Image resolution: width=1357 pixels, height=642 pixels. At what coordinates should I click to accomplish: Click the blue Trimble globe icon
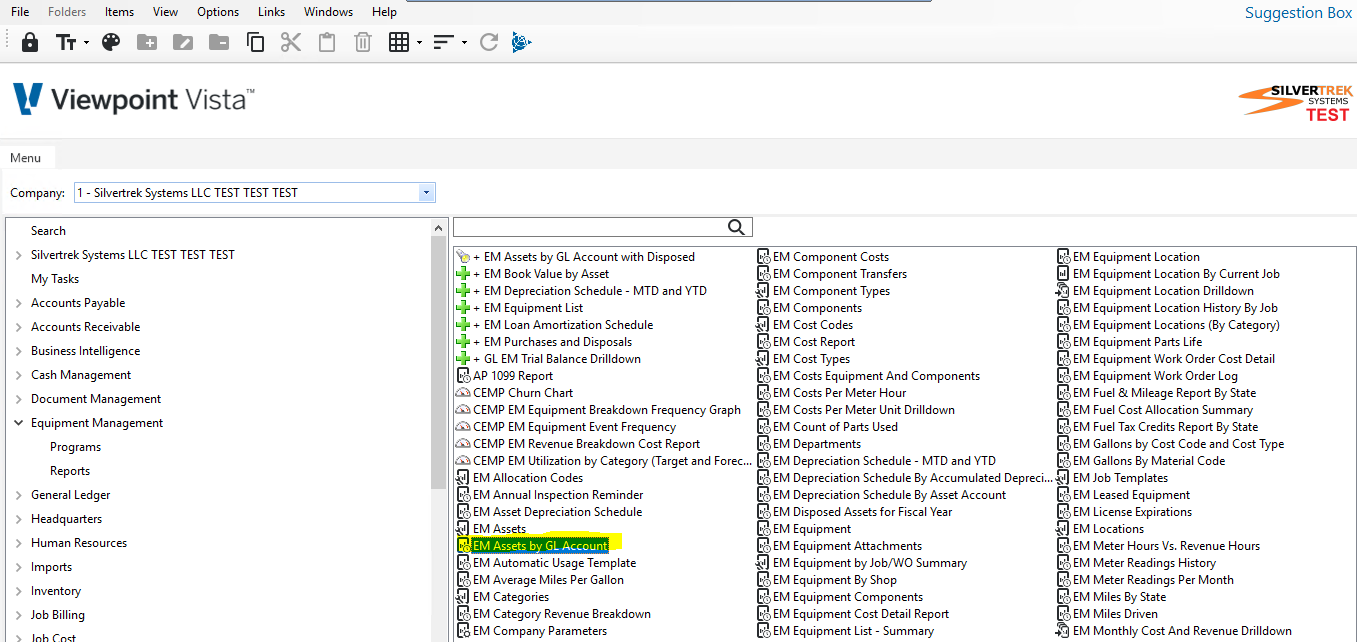[521, 42]
